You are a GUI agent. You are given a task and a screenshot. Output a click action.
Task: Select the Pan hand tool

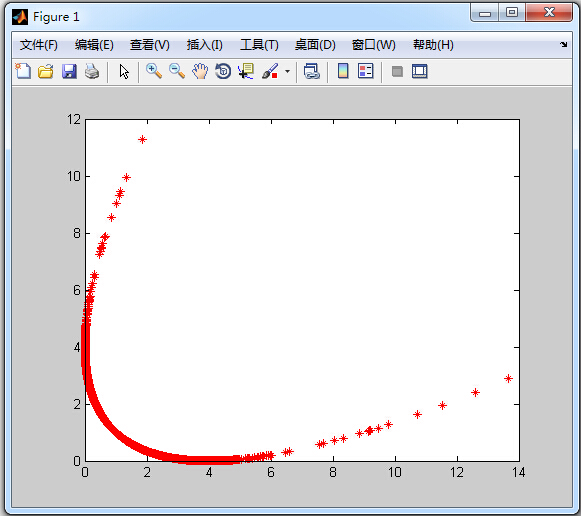200,71
